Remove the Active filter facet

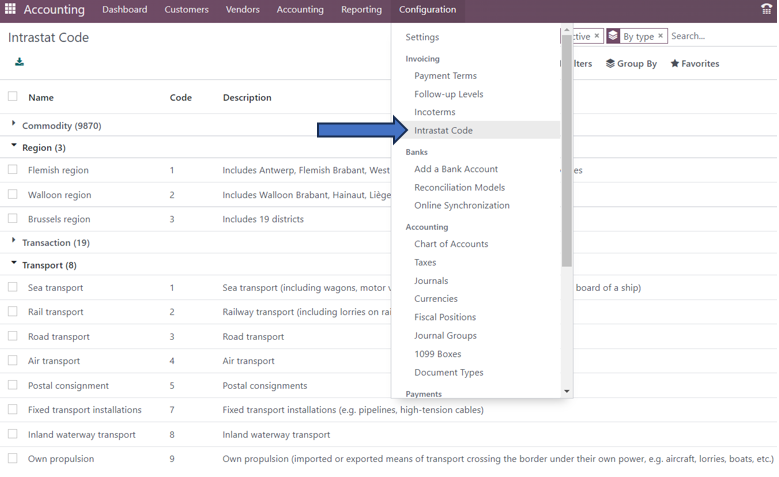597,36
